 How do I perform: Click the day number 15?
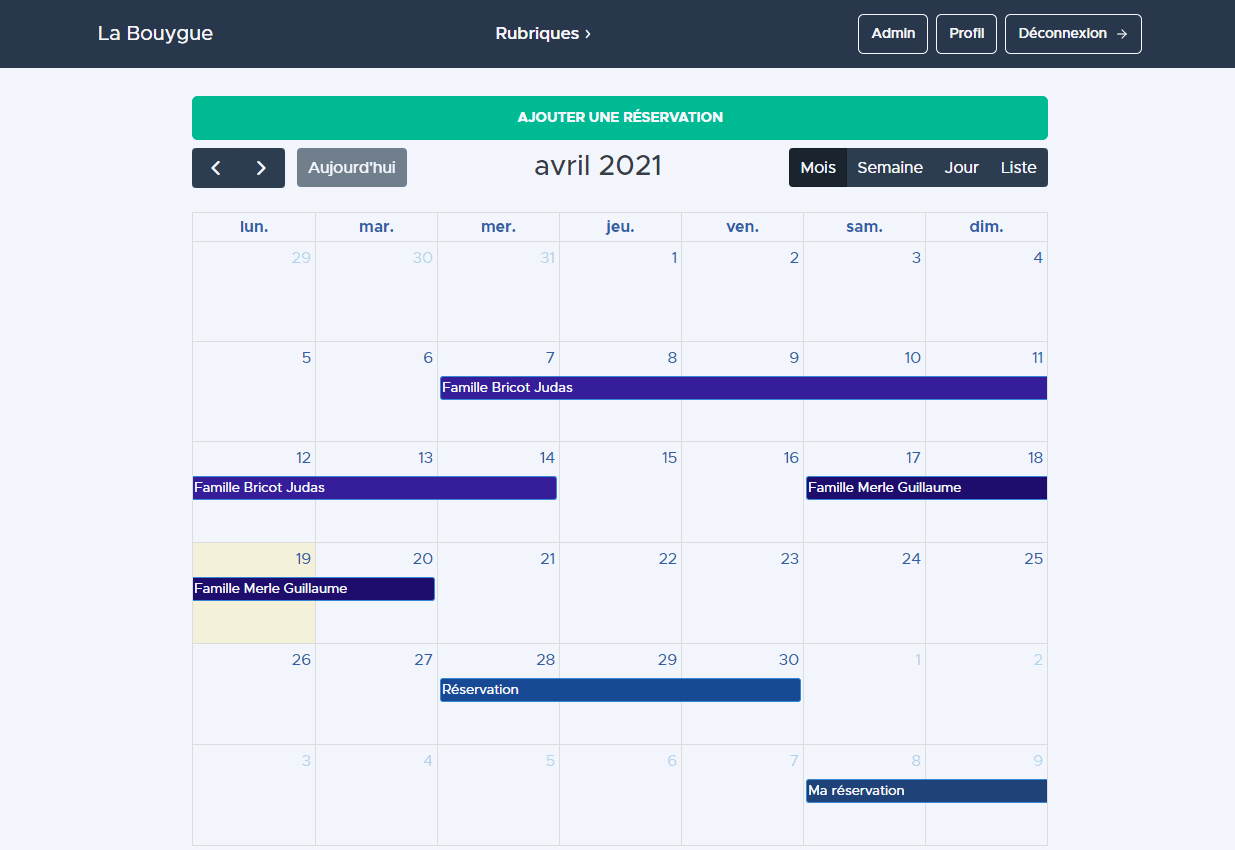[669, 458]
